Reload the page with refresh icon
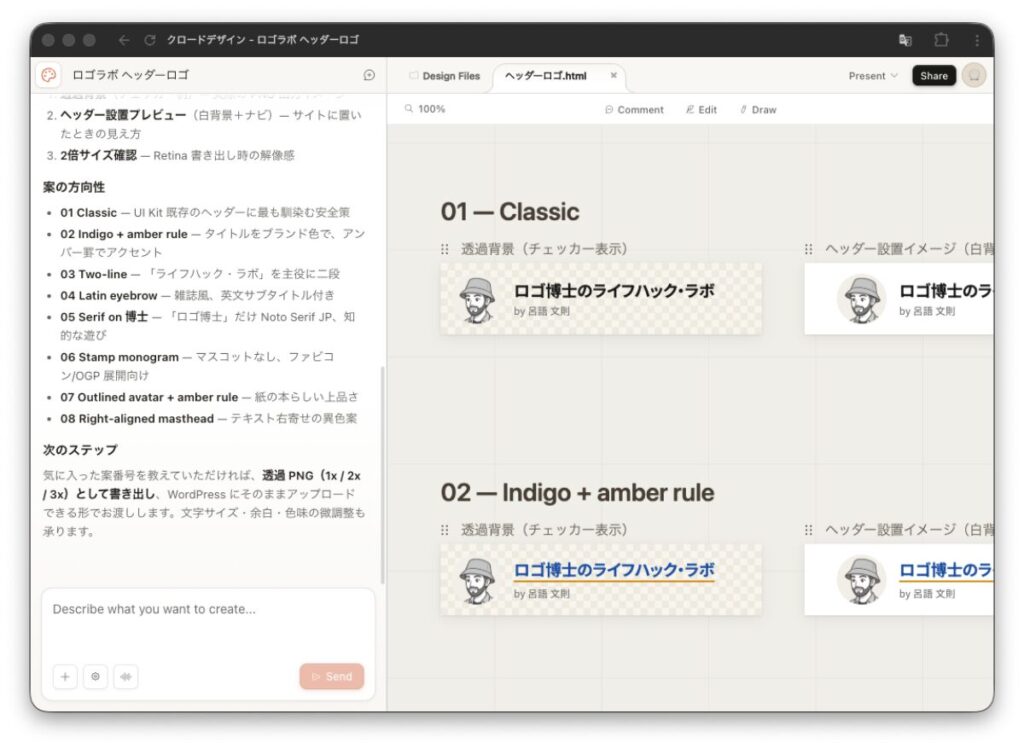The height and width of the screenshot is (749, 1024). point(150,40)
